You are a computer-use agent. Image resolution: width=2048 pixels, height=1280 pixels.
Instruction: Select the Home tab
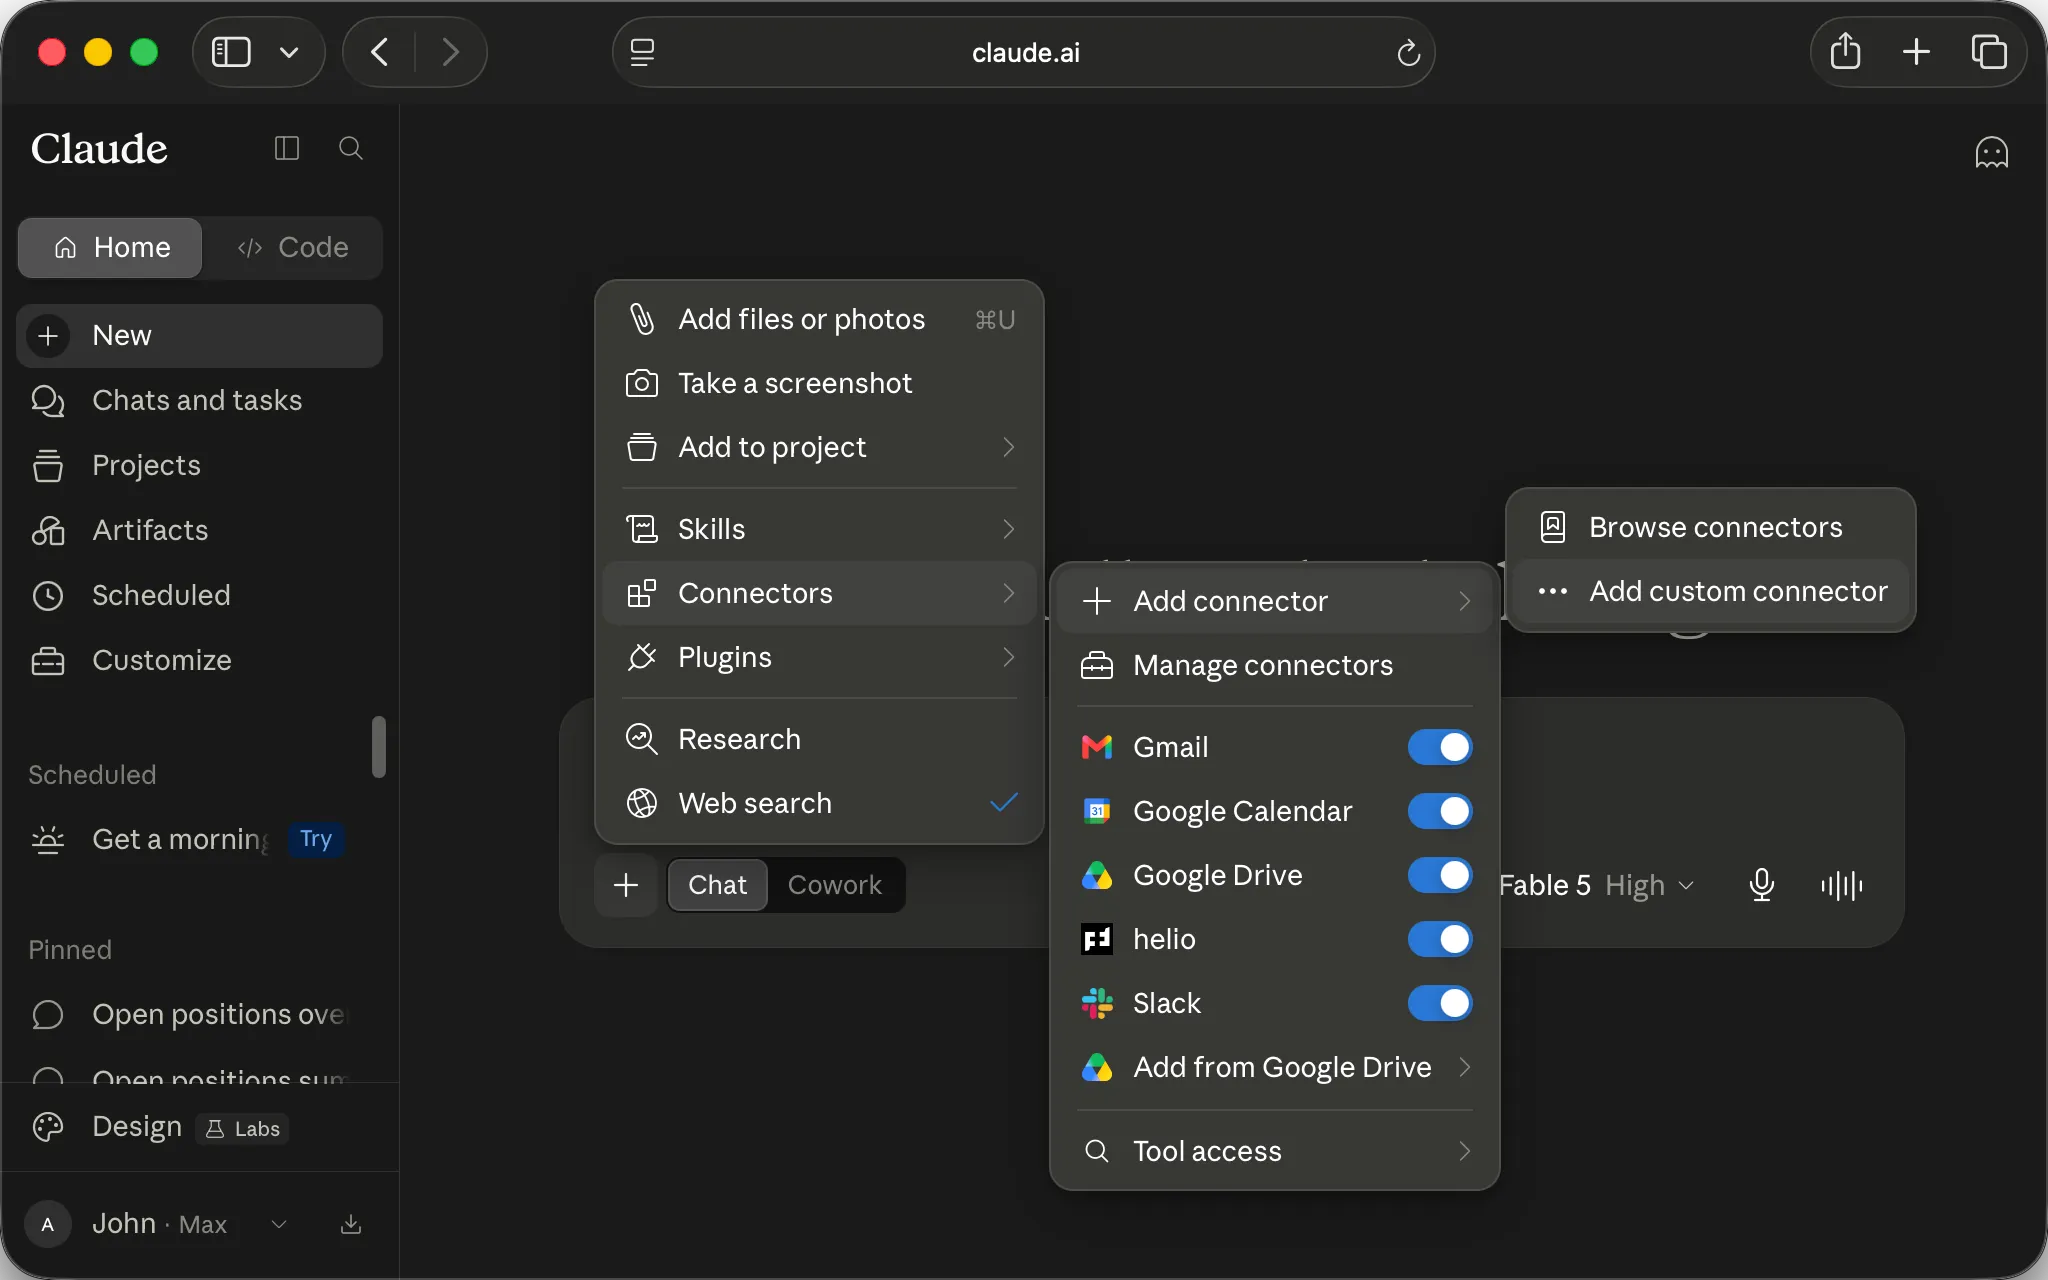coord(111,247)
